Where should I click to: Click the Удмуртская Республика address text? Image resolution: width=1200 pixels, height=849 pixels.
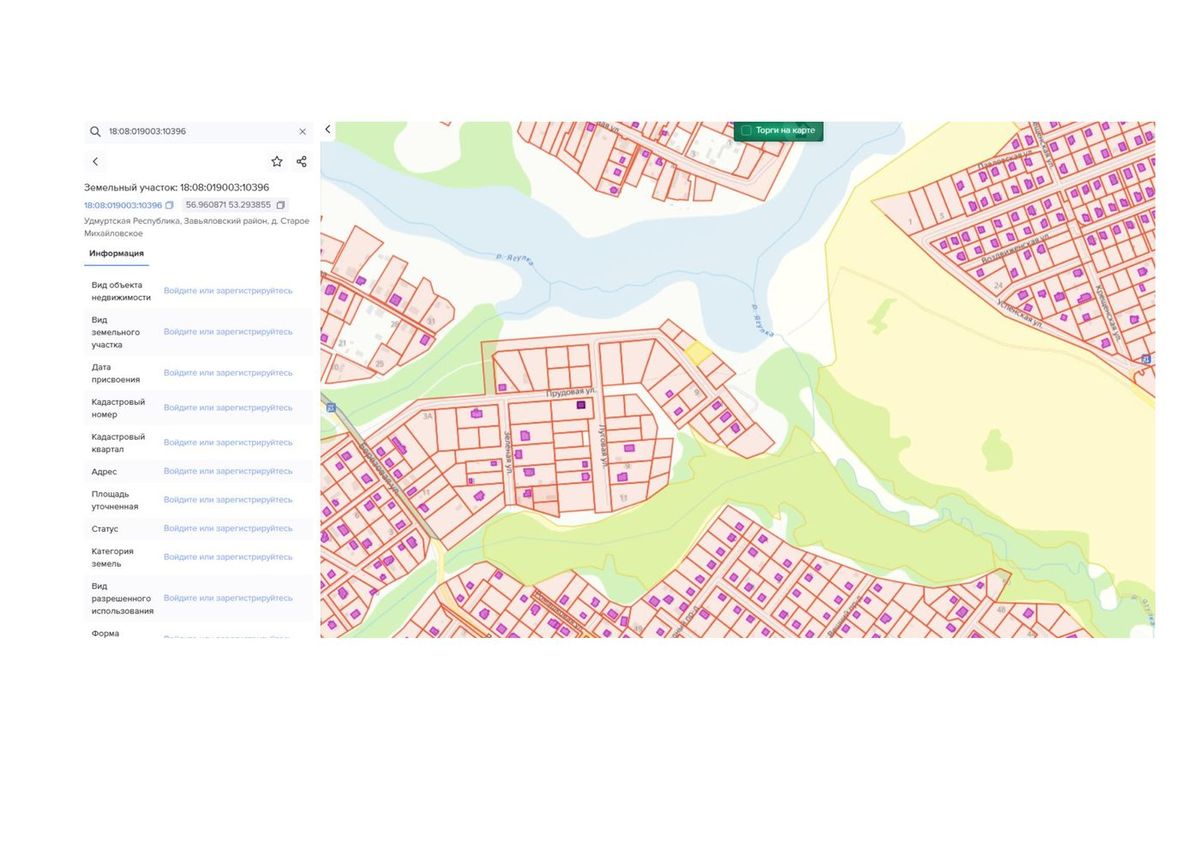(197, 227)
